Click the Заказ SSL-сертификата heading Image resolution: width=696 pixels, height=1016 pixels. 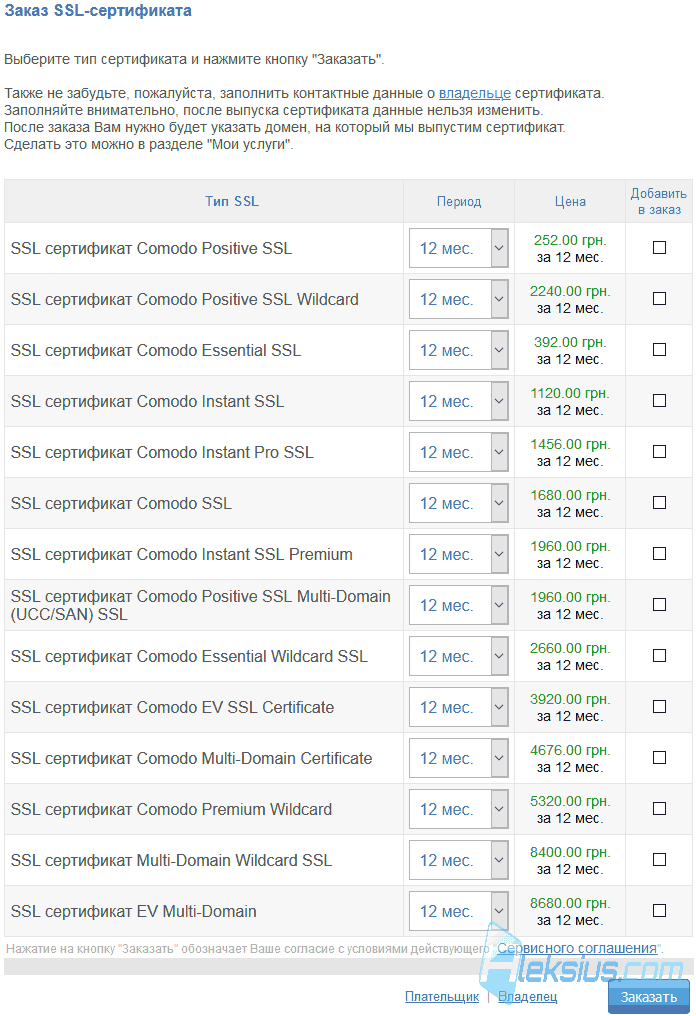tap(98, 11)
